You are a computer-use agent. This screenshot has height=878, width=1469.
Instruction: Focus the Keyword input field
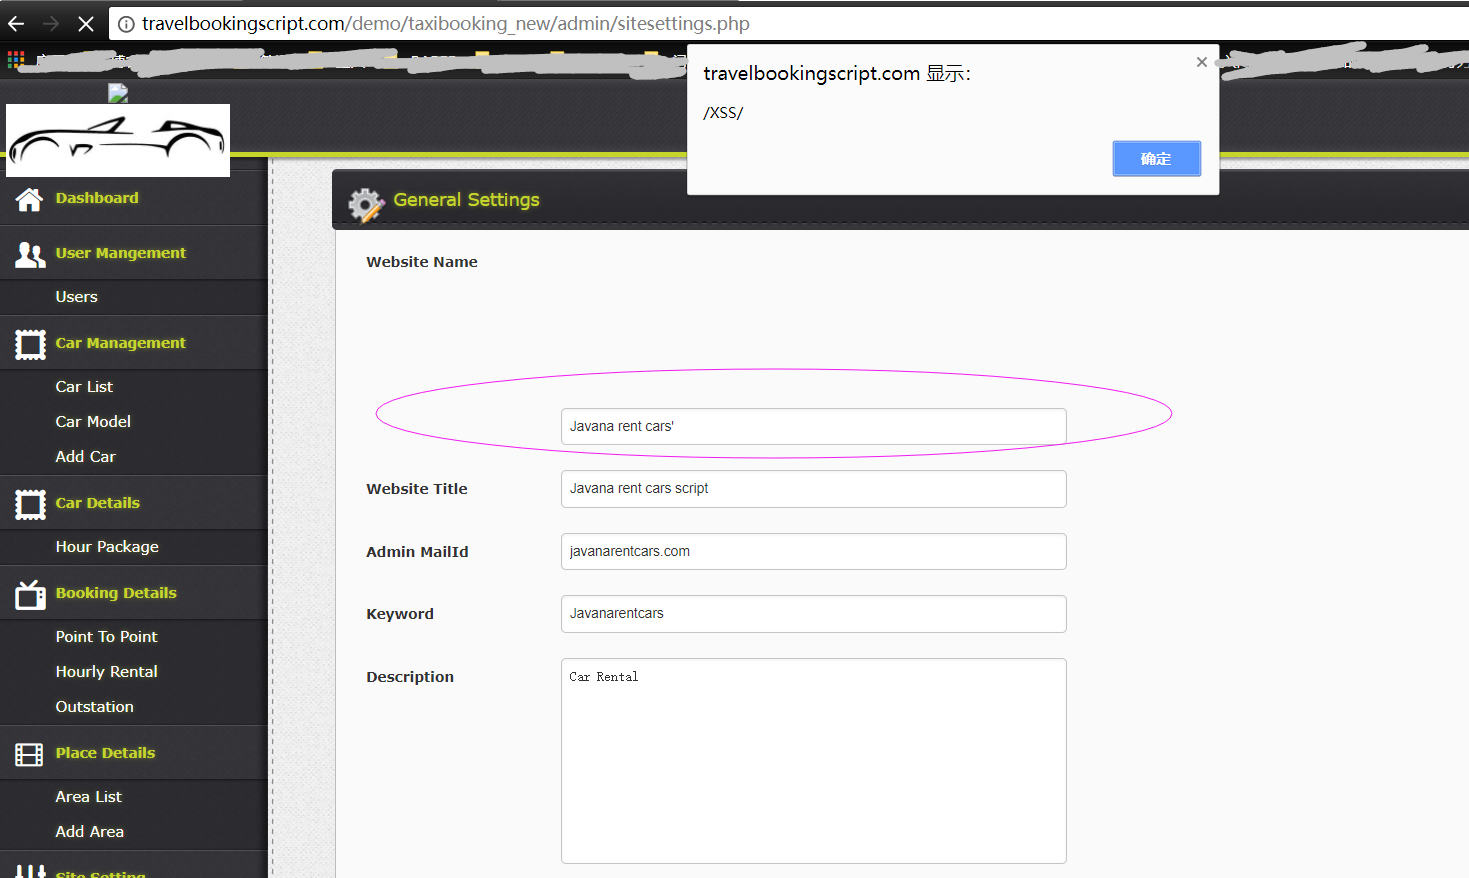pos(814,614)
